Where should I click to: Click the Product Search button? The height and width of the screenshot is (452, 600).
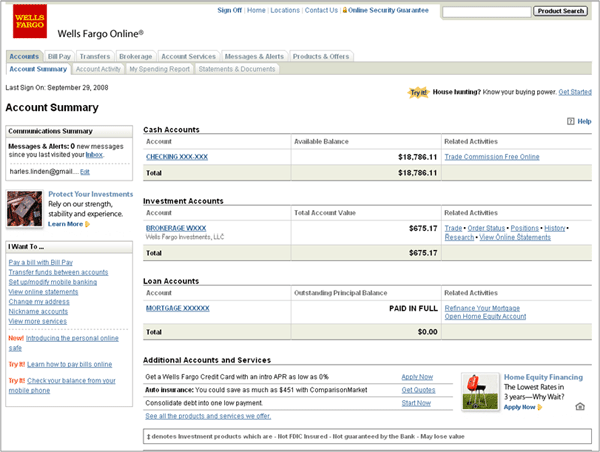click(561, 11)
